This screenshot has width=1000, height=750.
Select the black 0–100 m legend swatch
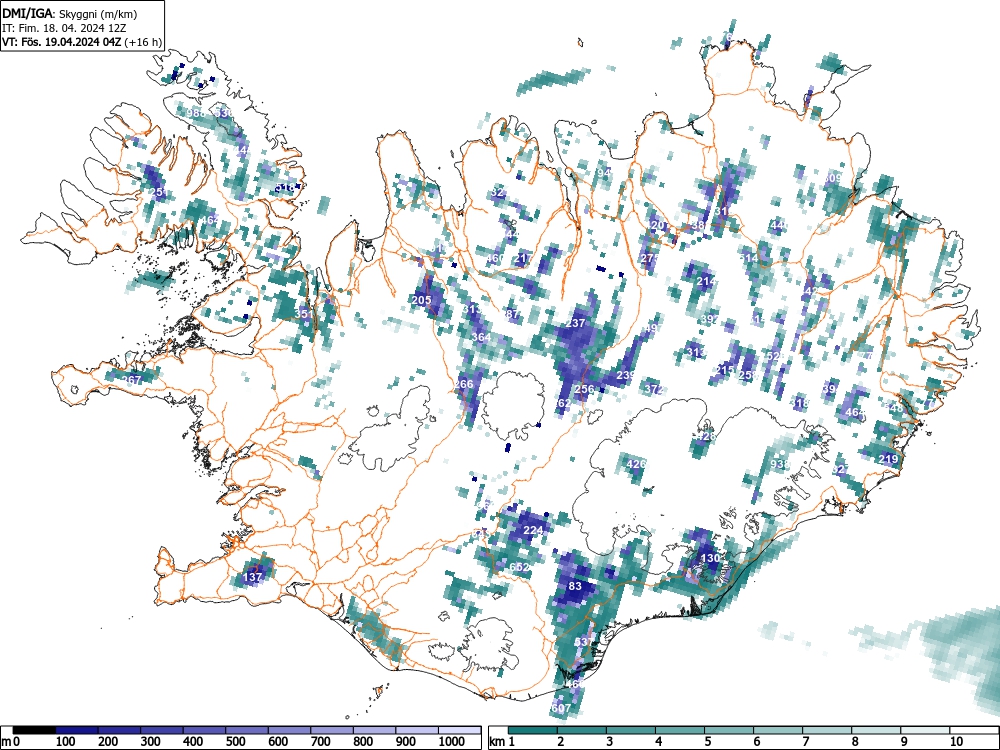(34, 730)
